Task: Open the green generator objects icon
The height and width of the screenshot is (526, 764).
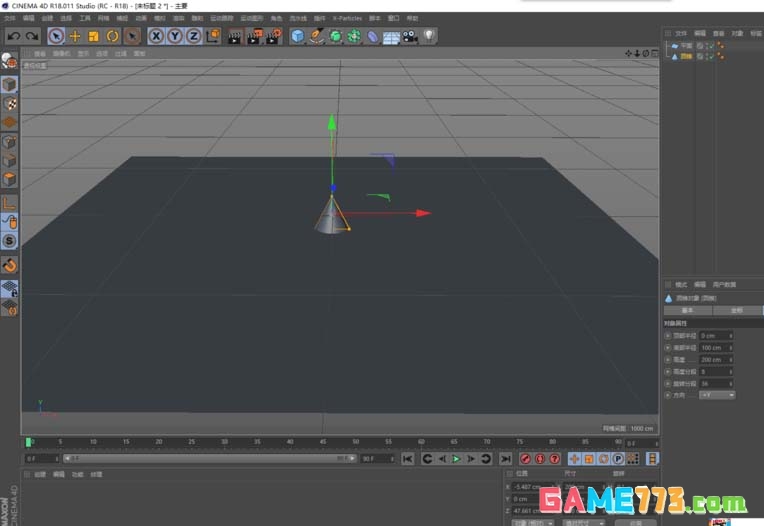Action: 335,36
